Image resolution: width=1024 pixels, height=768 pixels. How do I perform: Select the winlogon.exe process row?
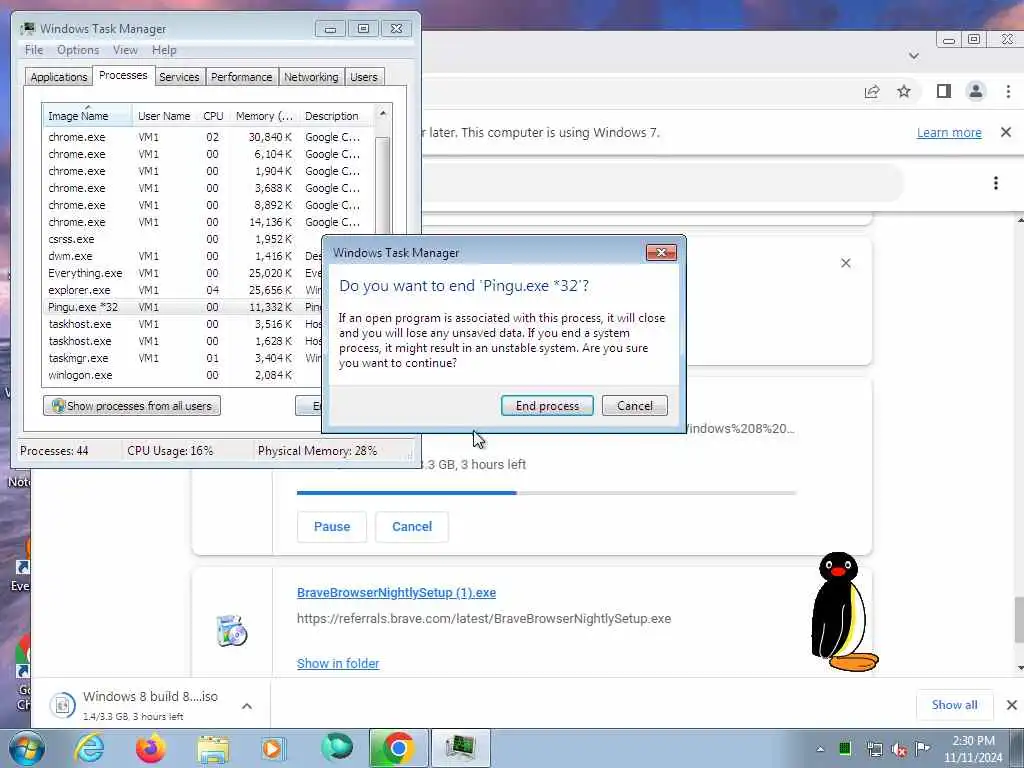(184, 375)
